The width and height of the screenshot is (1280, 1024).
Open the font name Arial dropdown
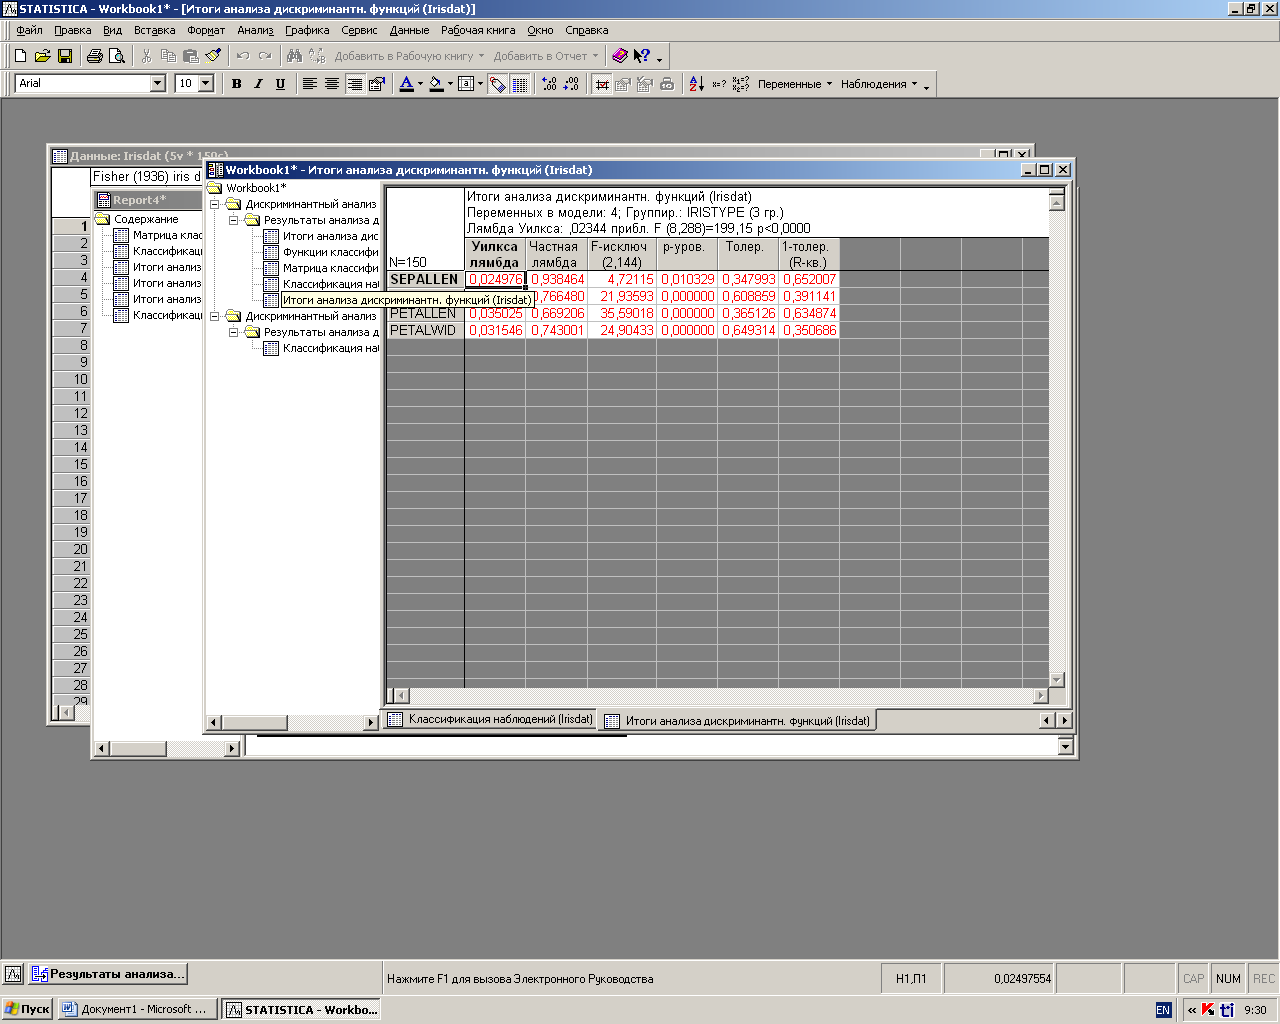pyautogui.click(x=157, y=84)
